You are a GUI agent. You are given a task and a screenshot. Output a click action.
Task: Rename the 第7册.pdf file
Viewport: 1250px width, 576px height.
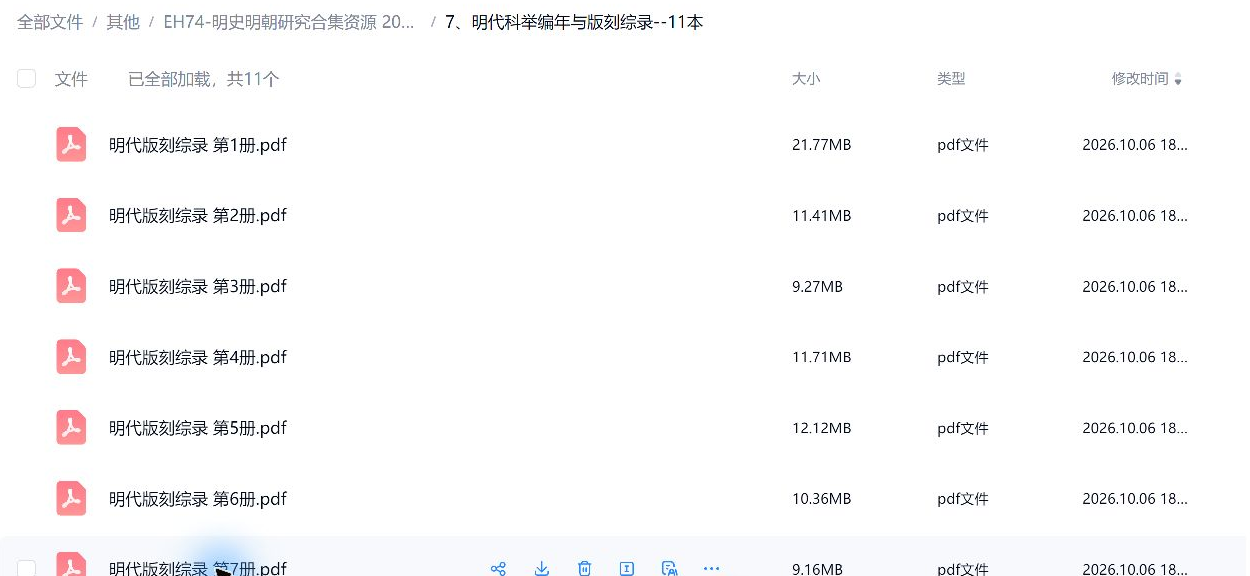[627, 569]
